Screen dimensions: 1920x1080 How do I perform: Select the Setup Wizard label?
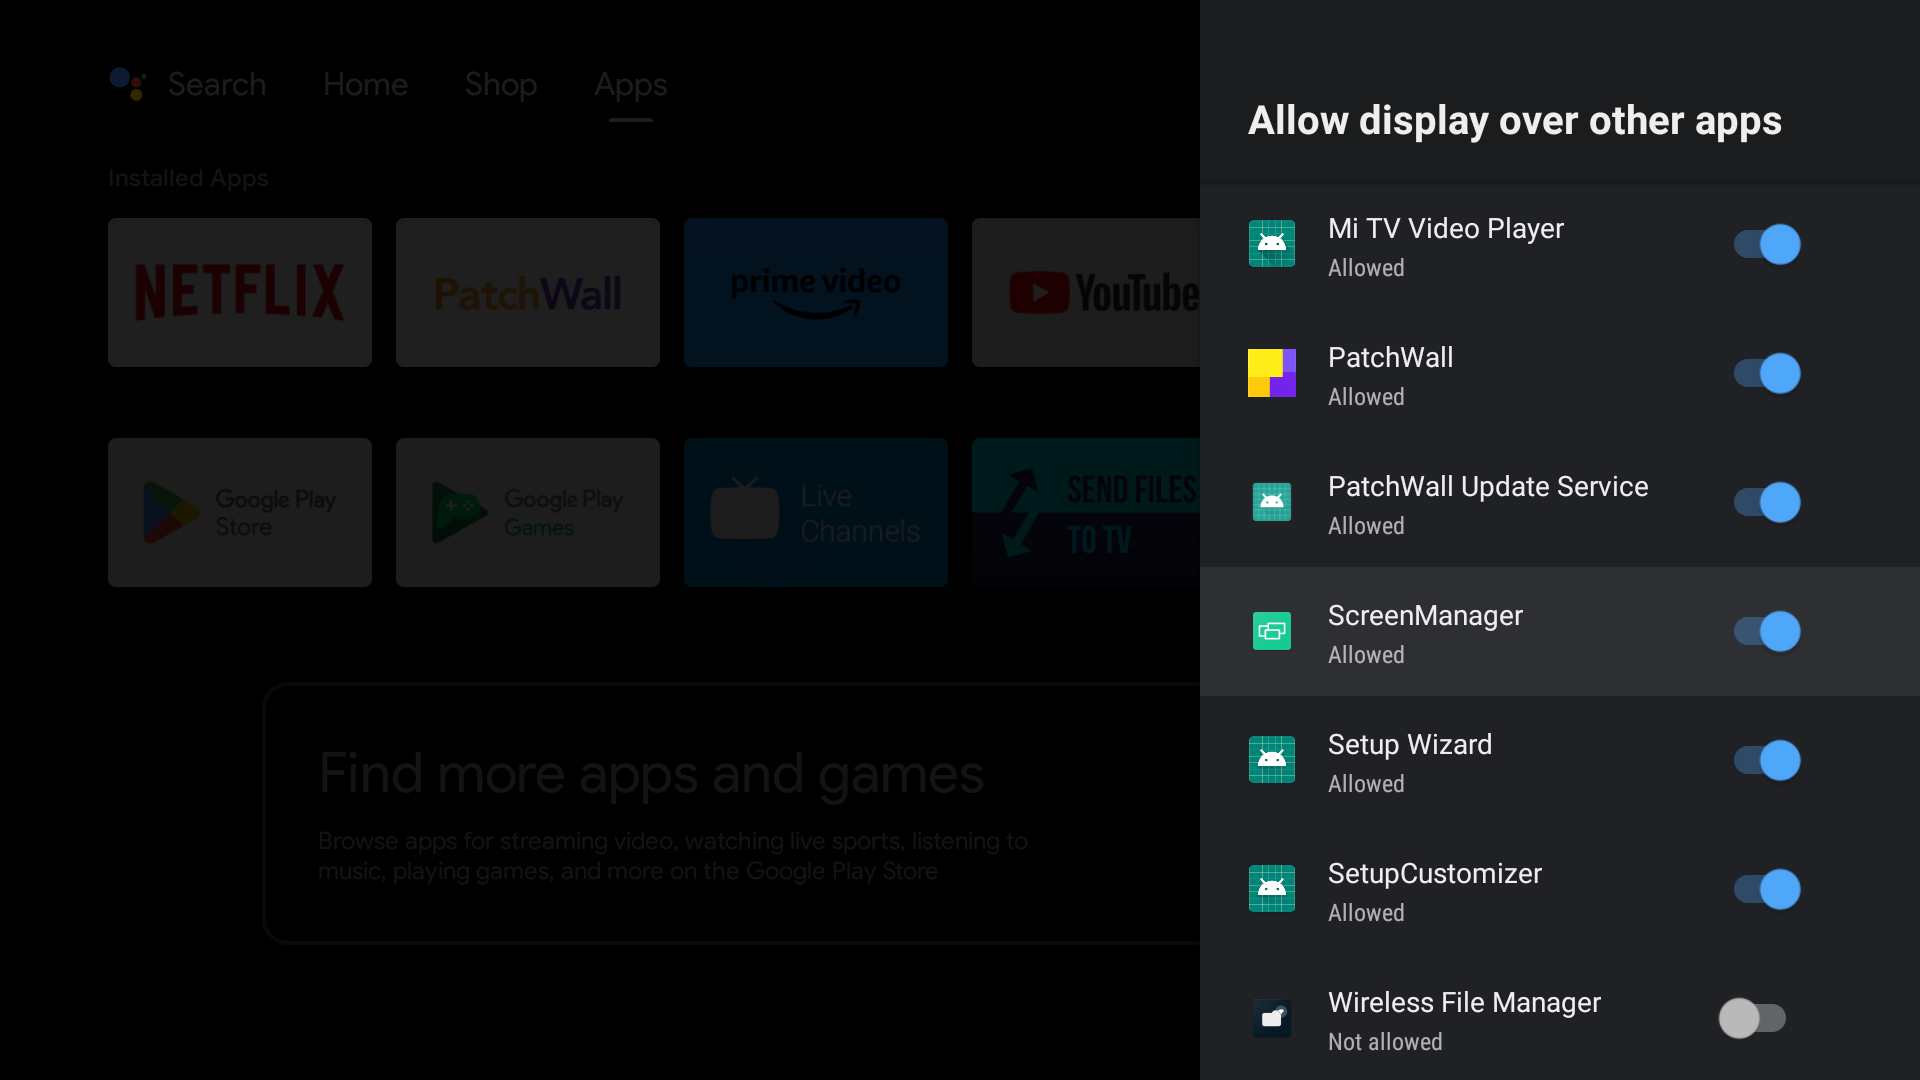pos(1410,744)
